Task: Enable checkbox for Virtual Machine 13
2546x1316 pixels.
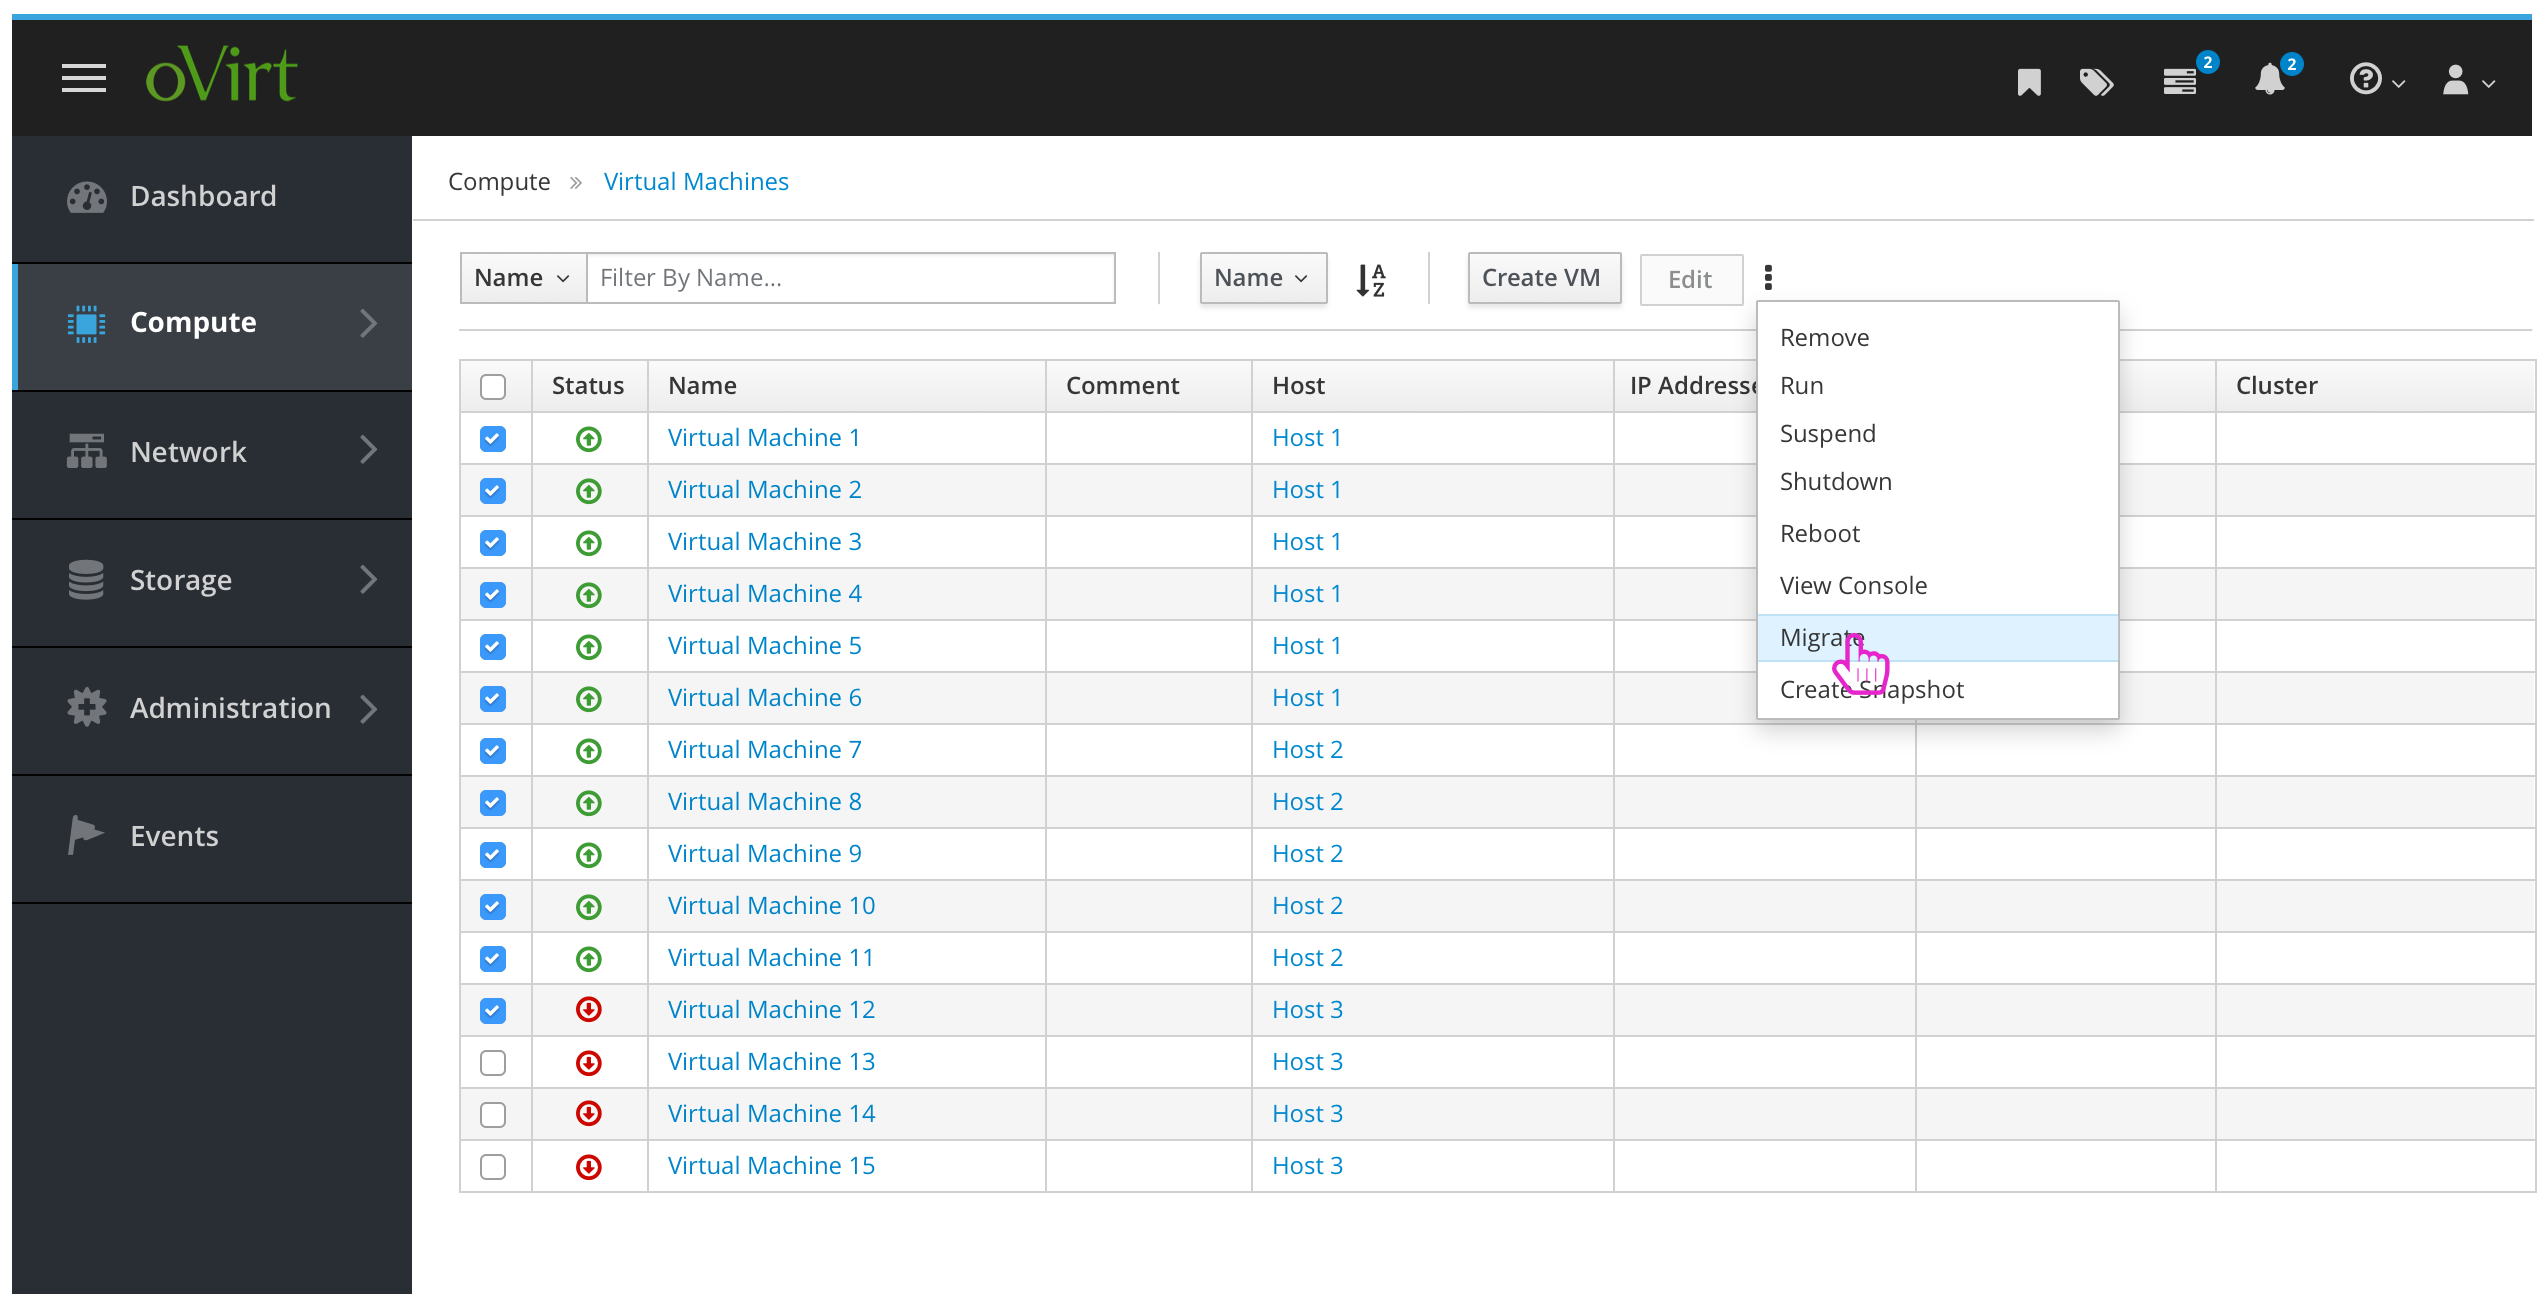Action: point(497,1061)
